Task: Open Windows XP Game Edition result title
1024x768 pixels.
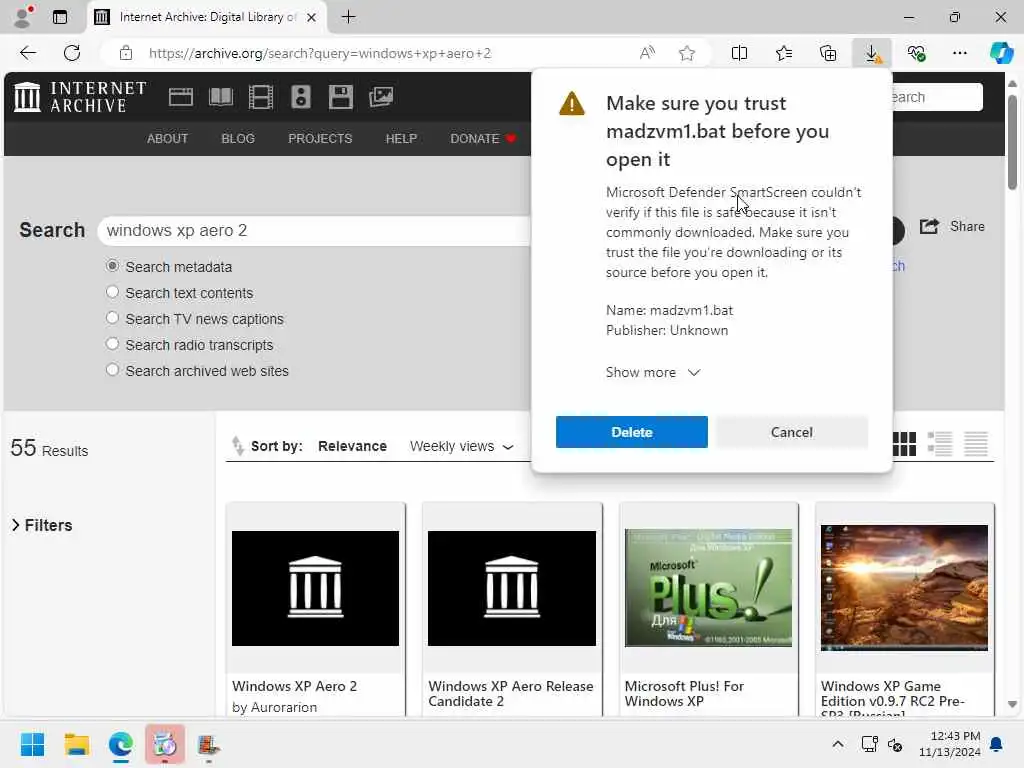Action: pos(893,697)
